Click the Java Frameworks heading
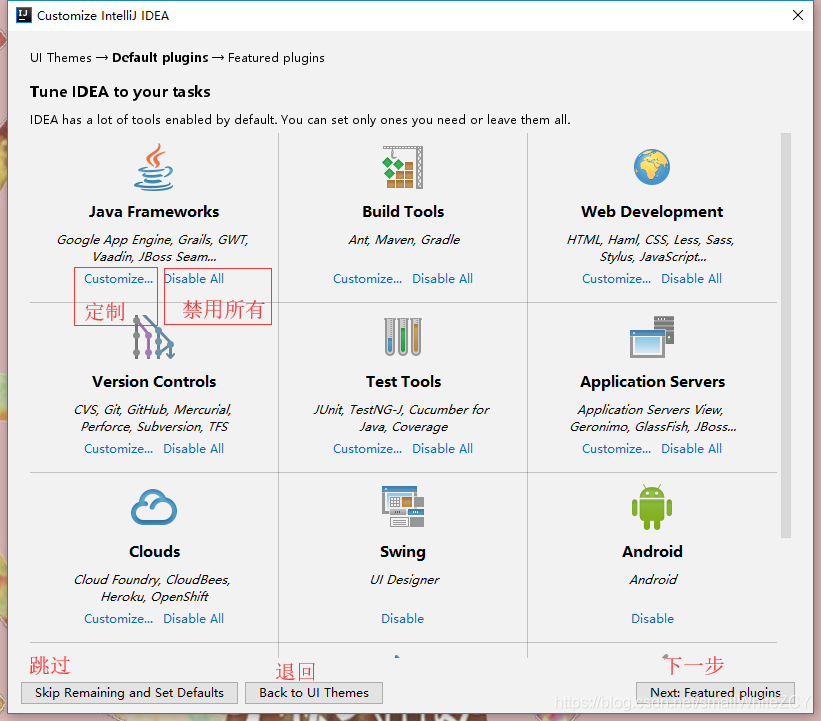Screen dimensions: 821x721 [x=153, y=212]
